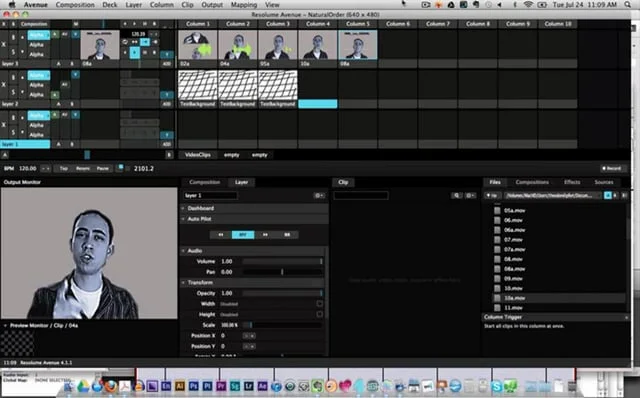640x398 pixels.
Task: Collapse the Transform section
Action: click(183, 282)
